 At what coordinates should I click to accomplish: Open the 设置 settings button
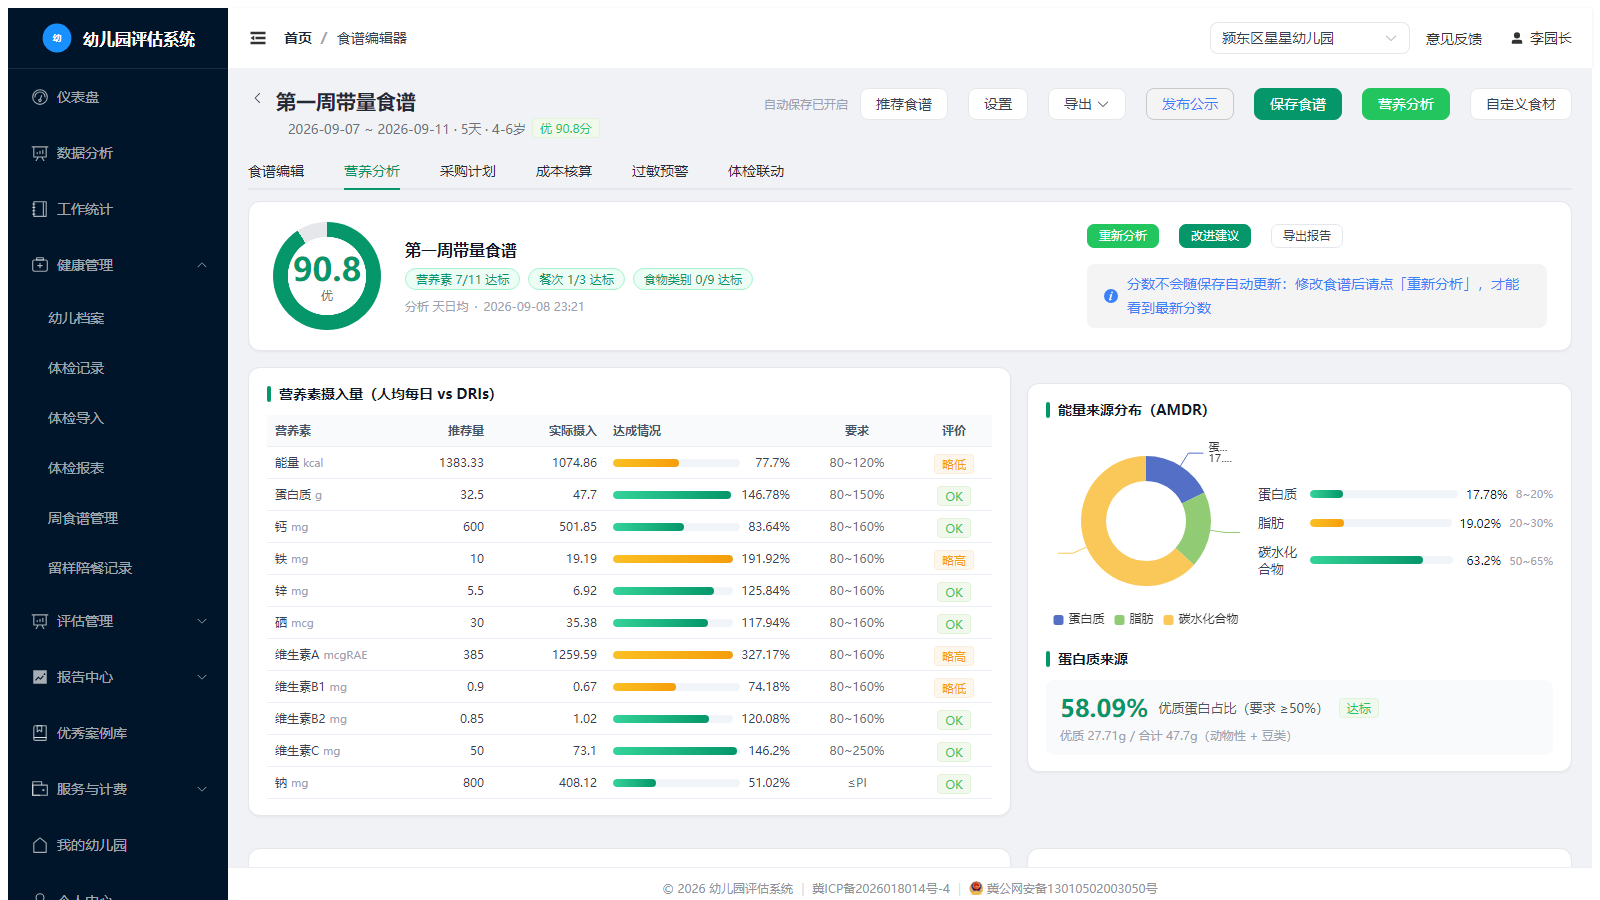(x=998, y=104)
